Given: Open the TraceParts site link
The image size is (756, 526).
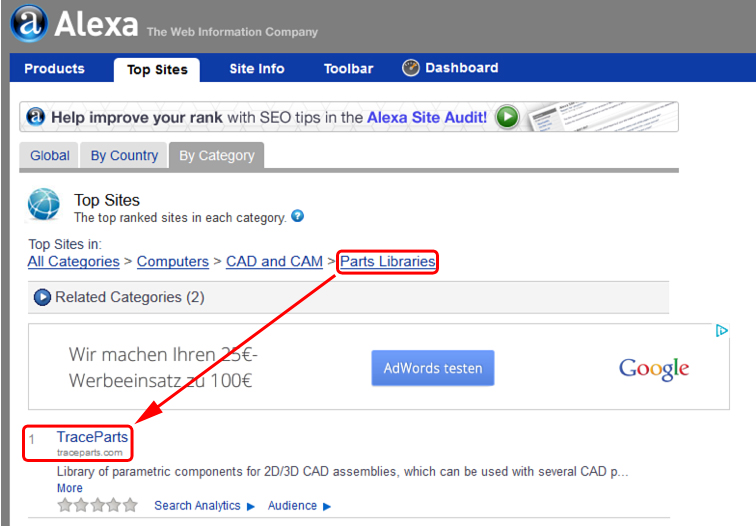Looking at the screenshot, I should pos(92,436).
